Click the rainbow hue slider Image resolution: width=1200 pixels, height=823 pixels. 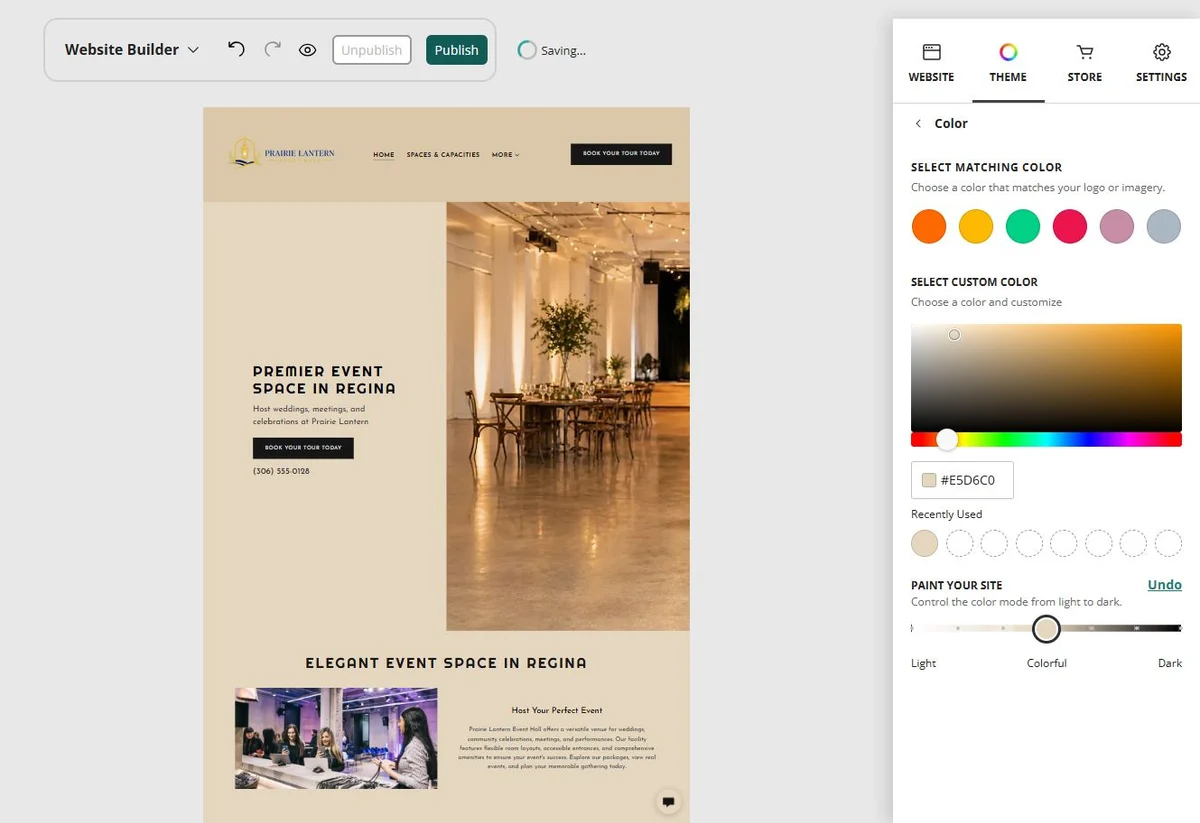pyautogui.click(x=1046, y=439)
